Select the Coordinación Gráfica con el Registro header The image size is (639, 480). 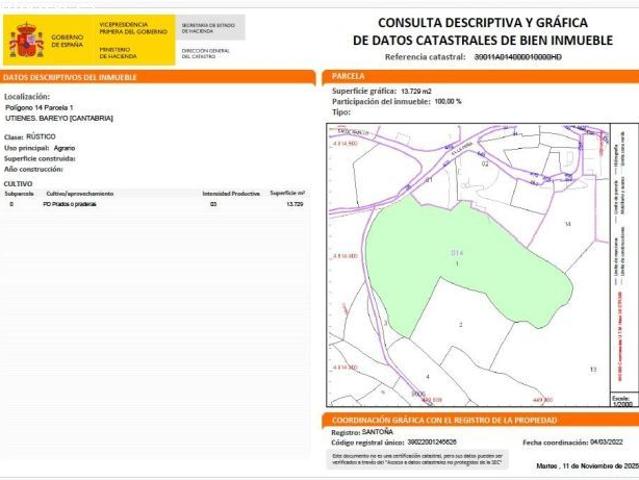(480, 420)
